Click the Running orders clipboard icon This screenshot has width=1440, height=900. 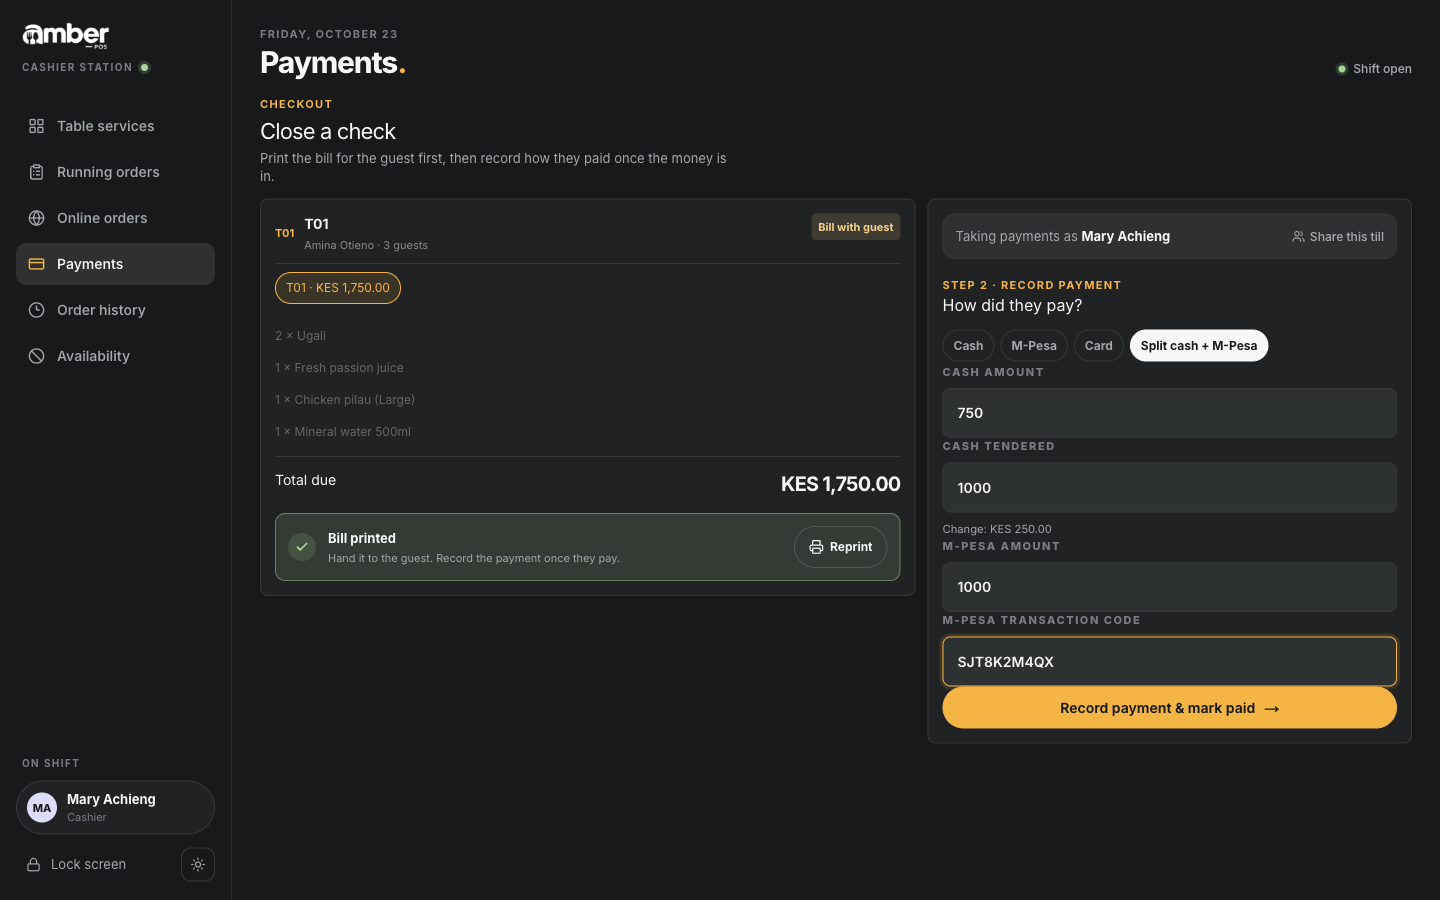(x=36, y=172)
